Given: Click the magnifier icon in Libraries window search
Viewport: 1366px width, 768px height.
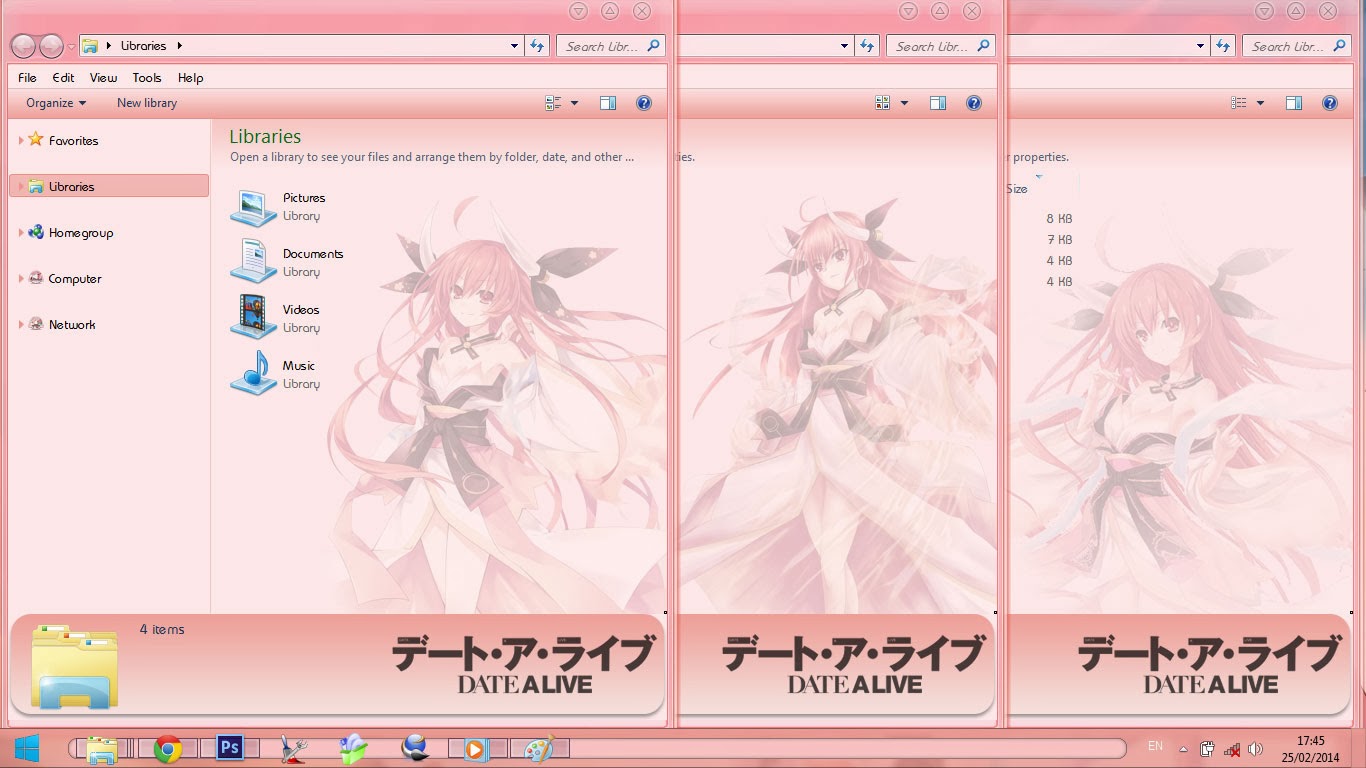Looking at the screenshot, I should [x=653, y=45].
